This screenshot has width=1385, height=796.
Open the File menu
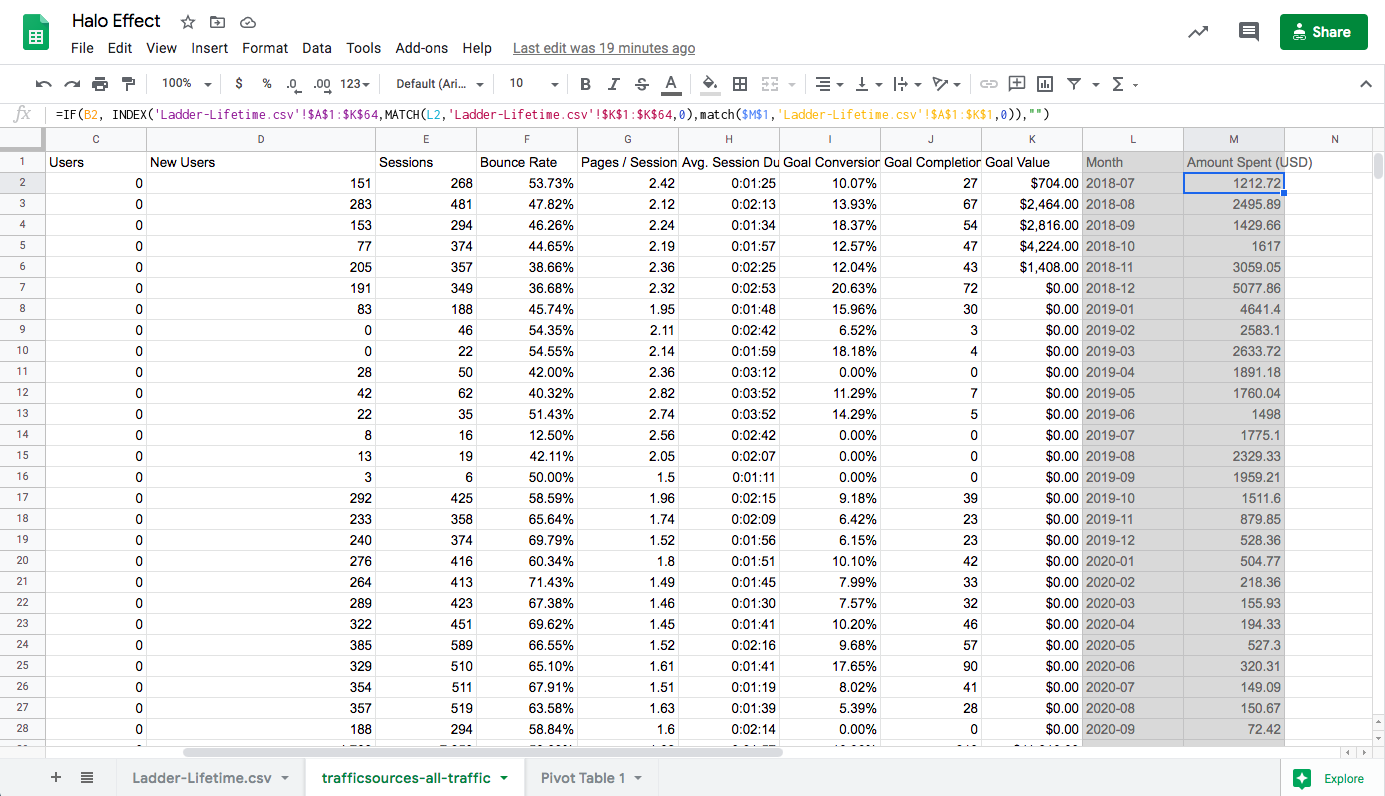[82, 48]
